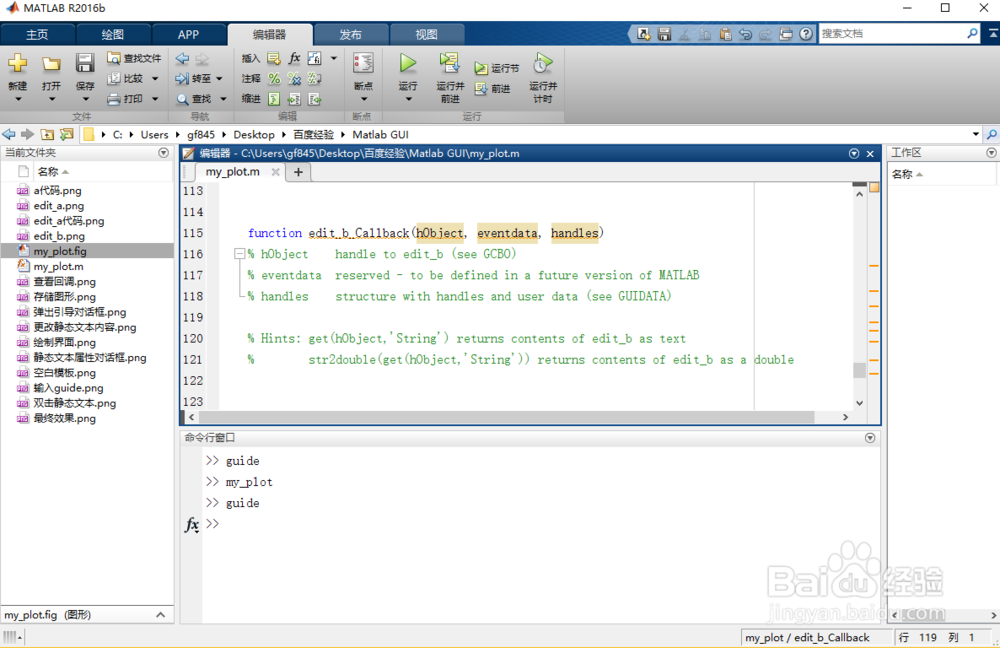Image resolution: width=1000 pixels, height=648 pixels.
Task: Click the fx function browser in command window
Action: tap(191, 524)
